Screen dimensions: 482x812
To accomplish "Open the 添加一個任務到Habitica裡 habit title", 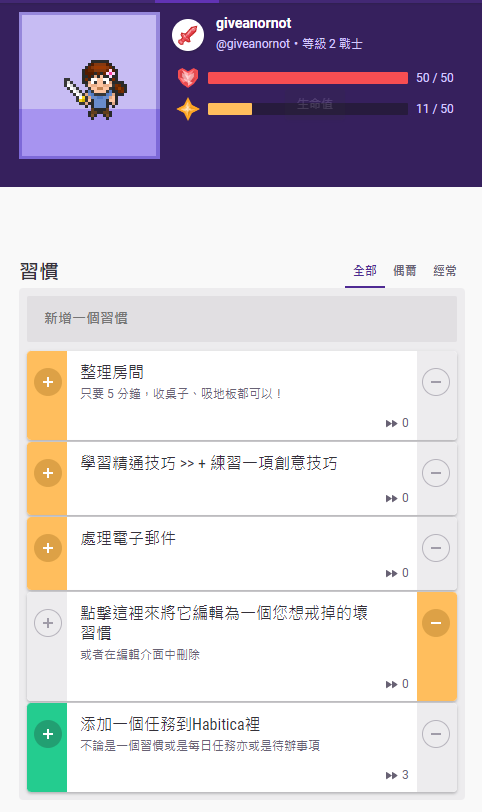I will (x=170, y=724).
